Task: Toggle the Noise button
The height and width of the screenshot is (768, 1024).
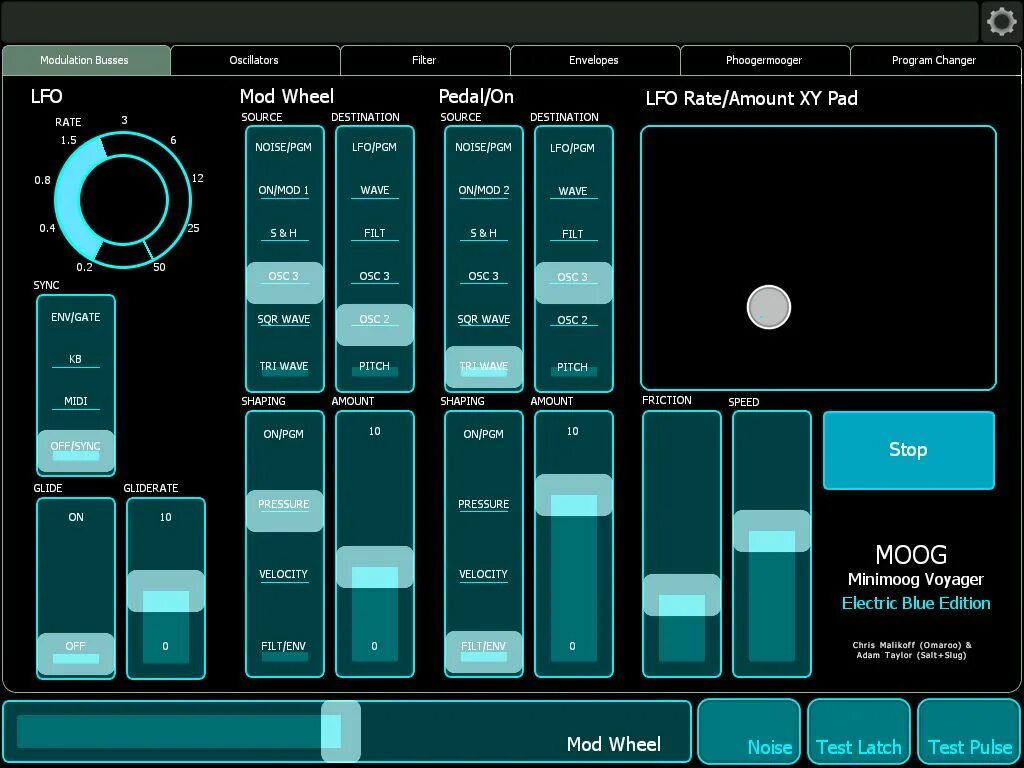Action: 749,731
